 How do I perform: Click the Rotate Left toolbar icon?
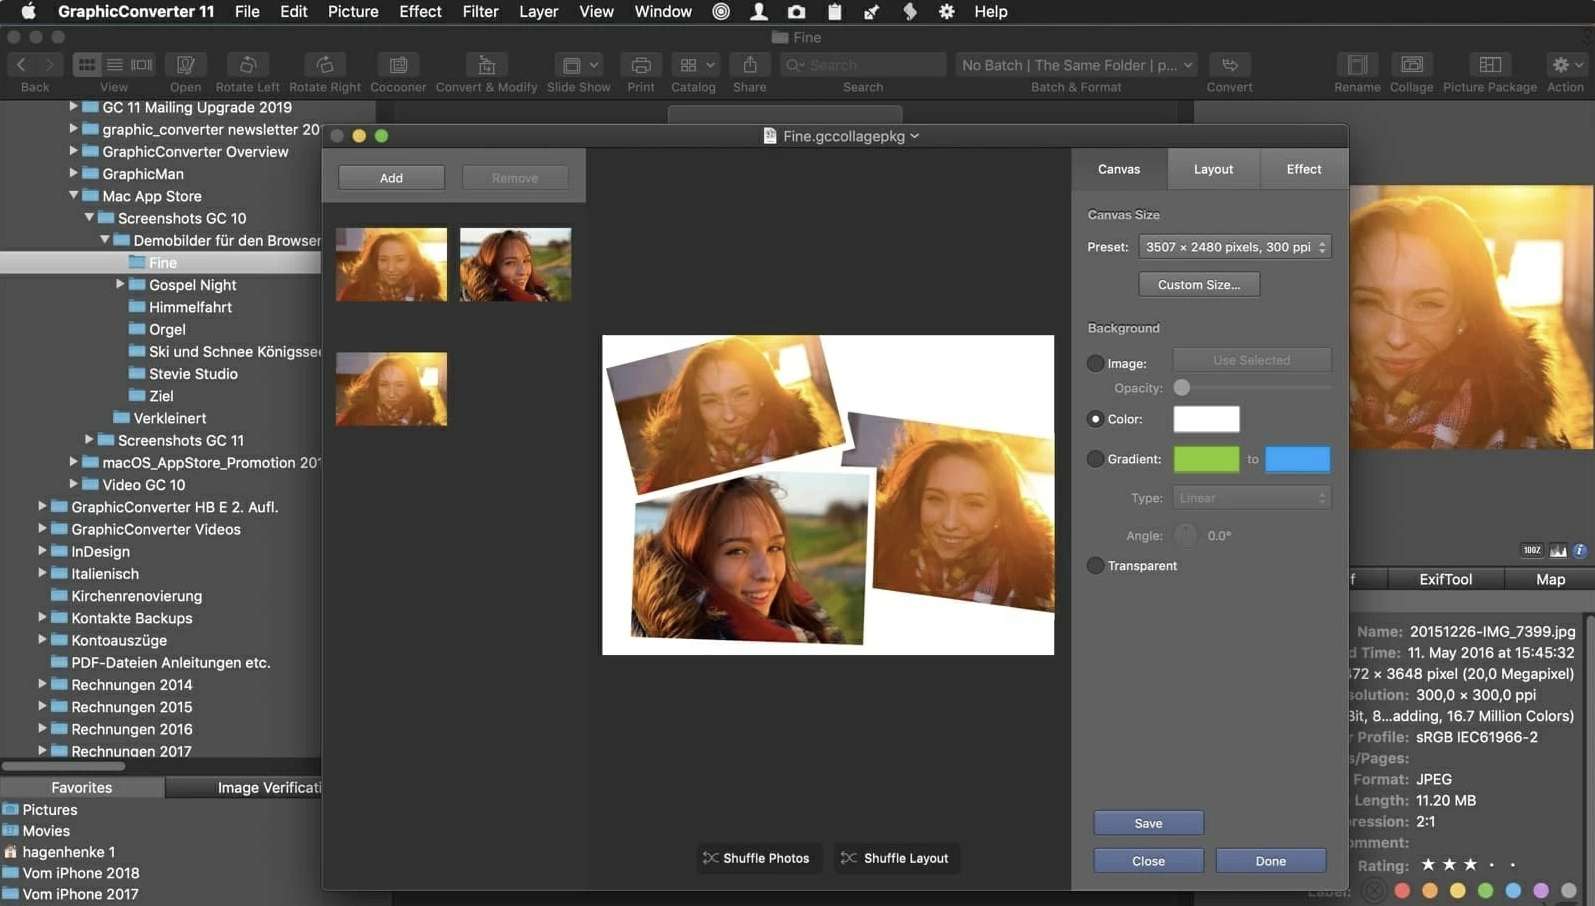click(247, 65)
